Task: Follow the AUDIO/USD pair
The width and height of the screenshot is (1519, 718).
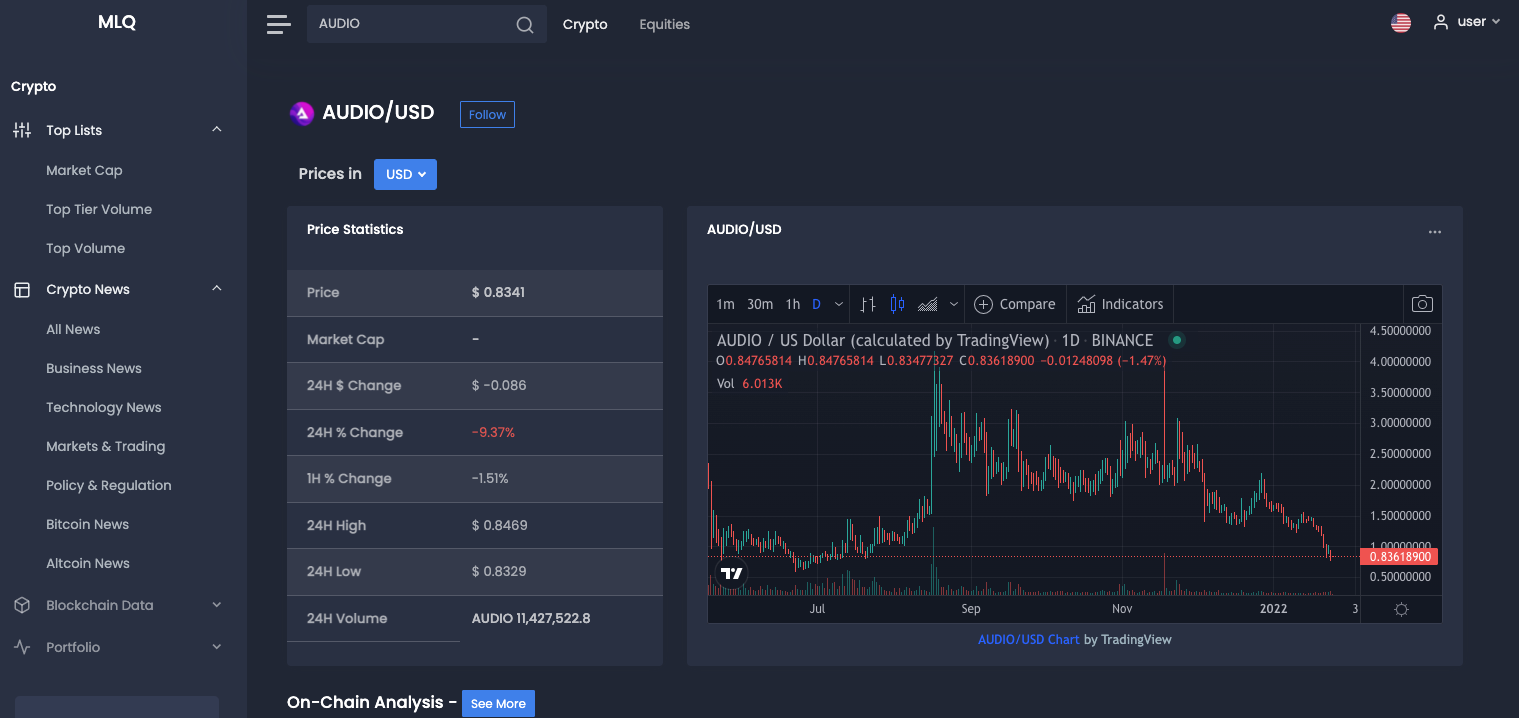Action: 487,114
